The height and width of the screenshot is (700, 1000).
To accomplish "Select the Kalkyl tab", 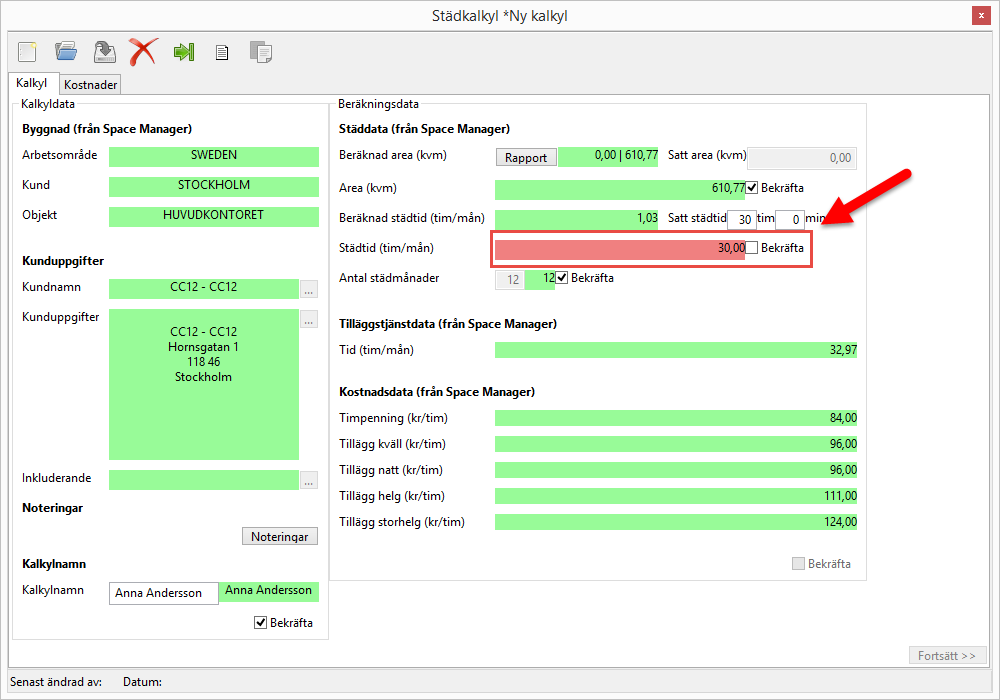I will tap(32, 84).
